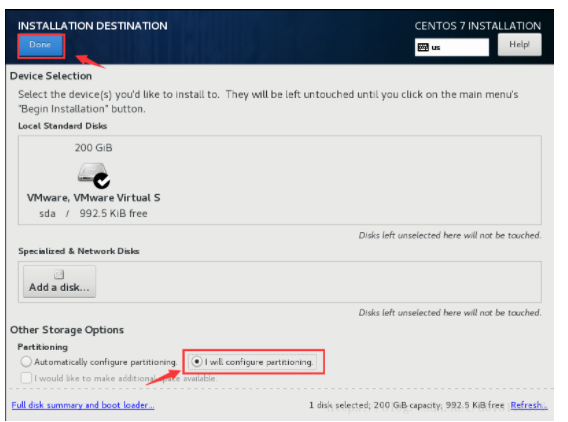Check 'I would like to make additional space available'
568x422 pixels.
[26, 378]
